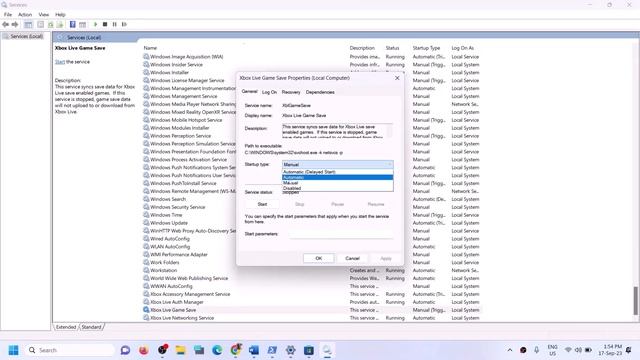The width and height of the screenshot is (640, 360).
Task: Open the File menu
Action: click(x=8, y=15)
